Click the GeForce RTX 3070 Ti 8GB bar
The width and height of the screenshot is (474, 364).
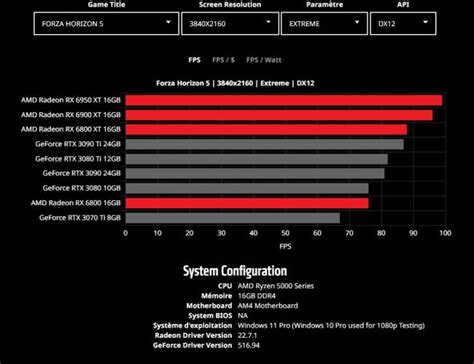233,218
